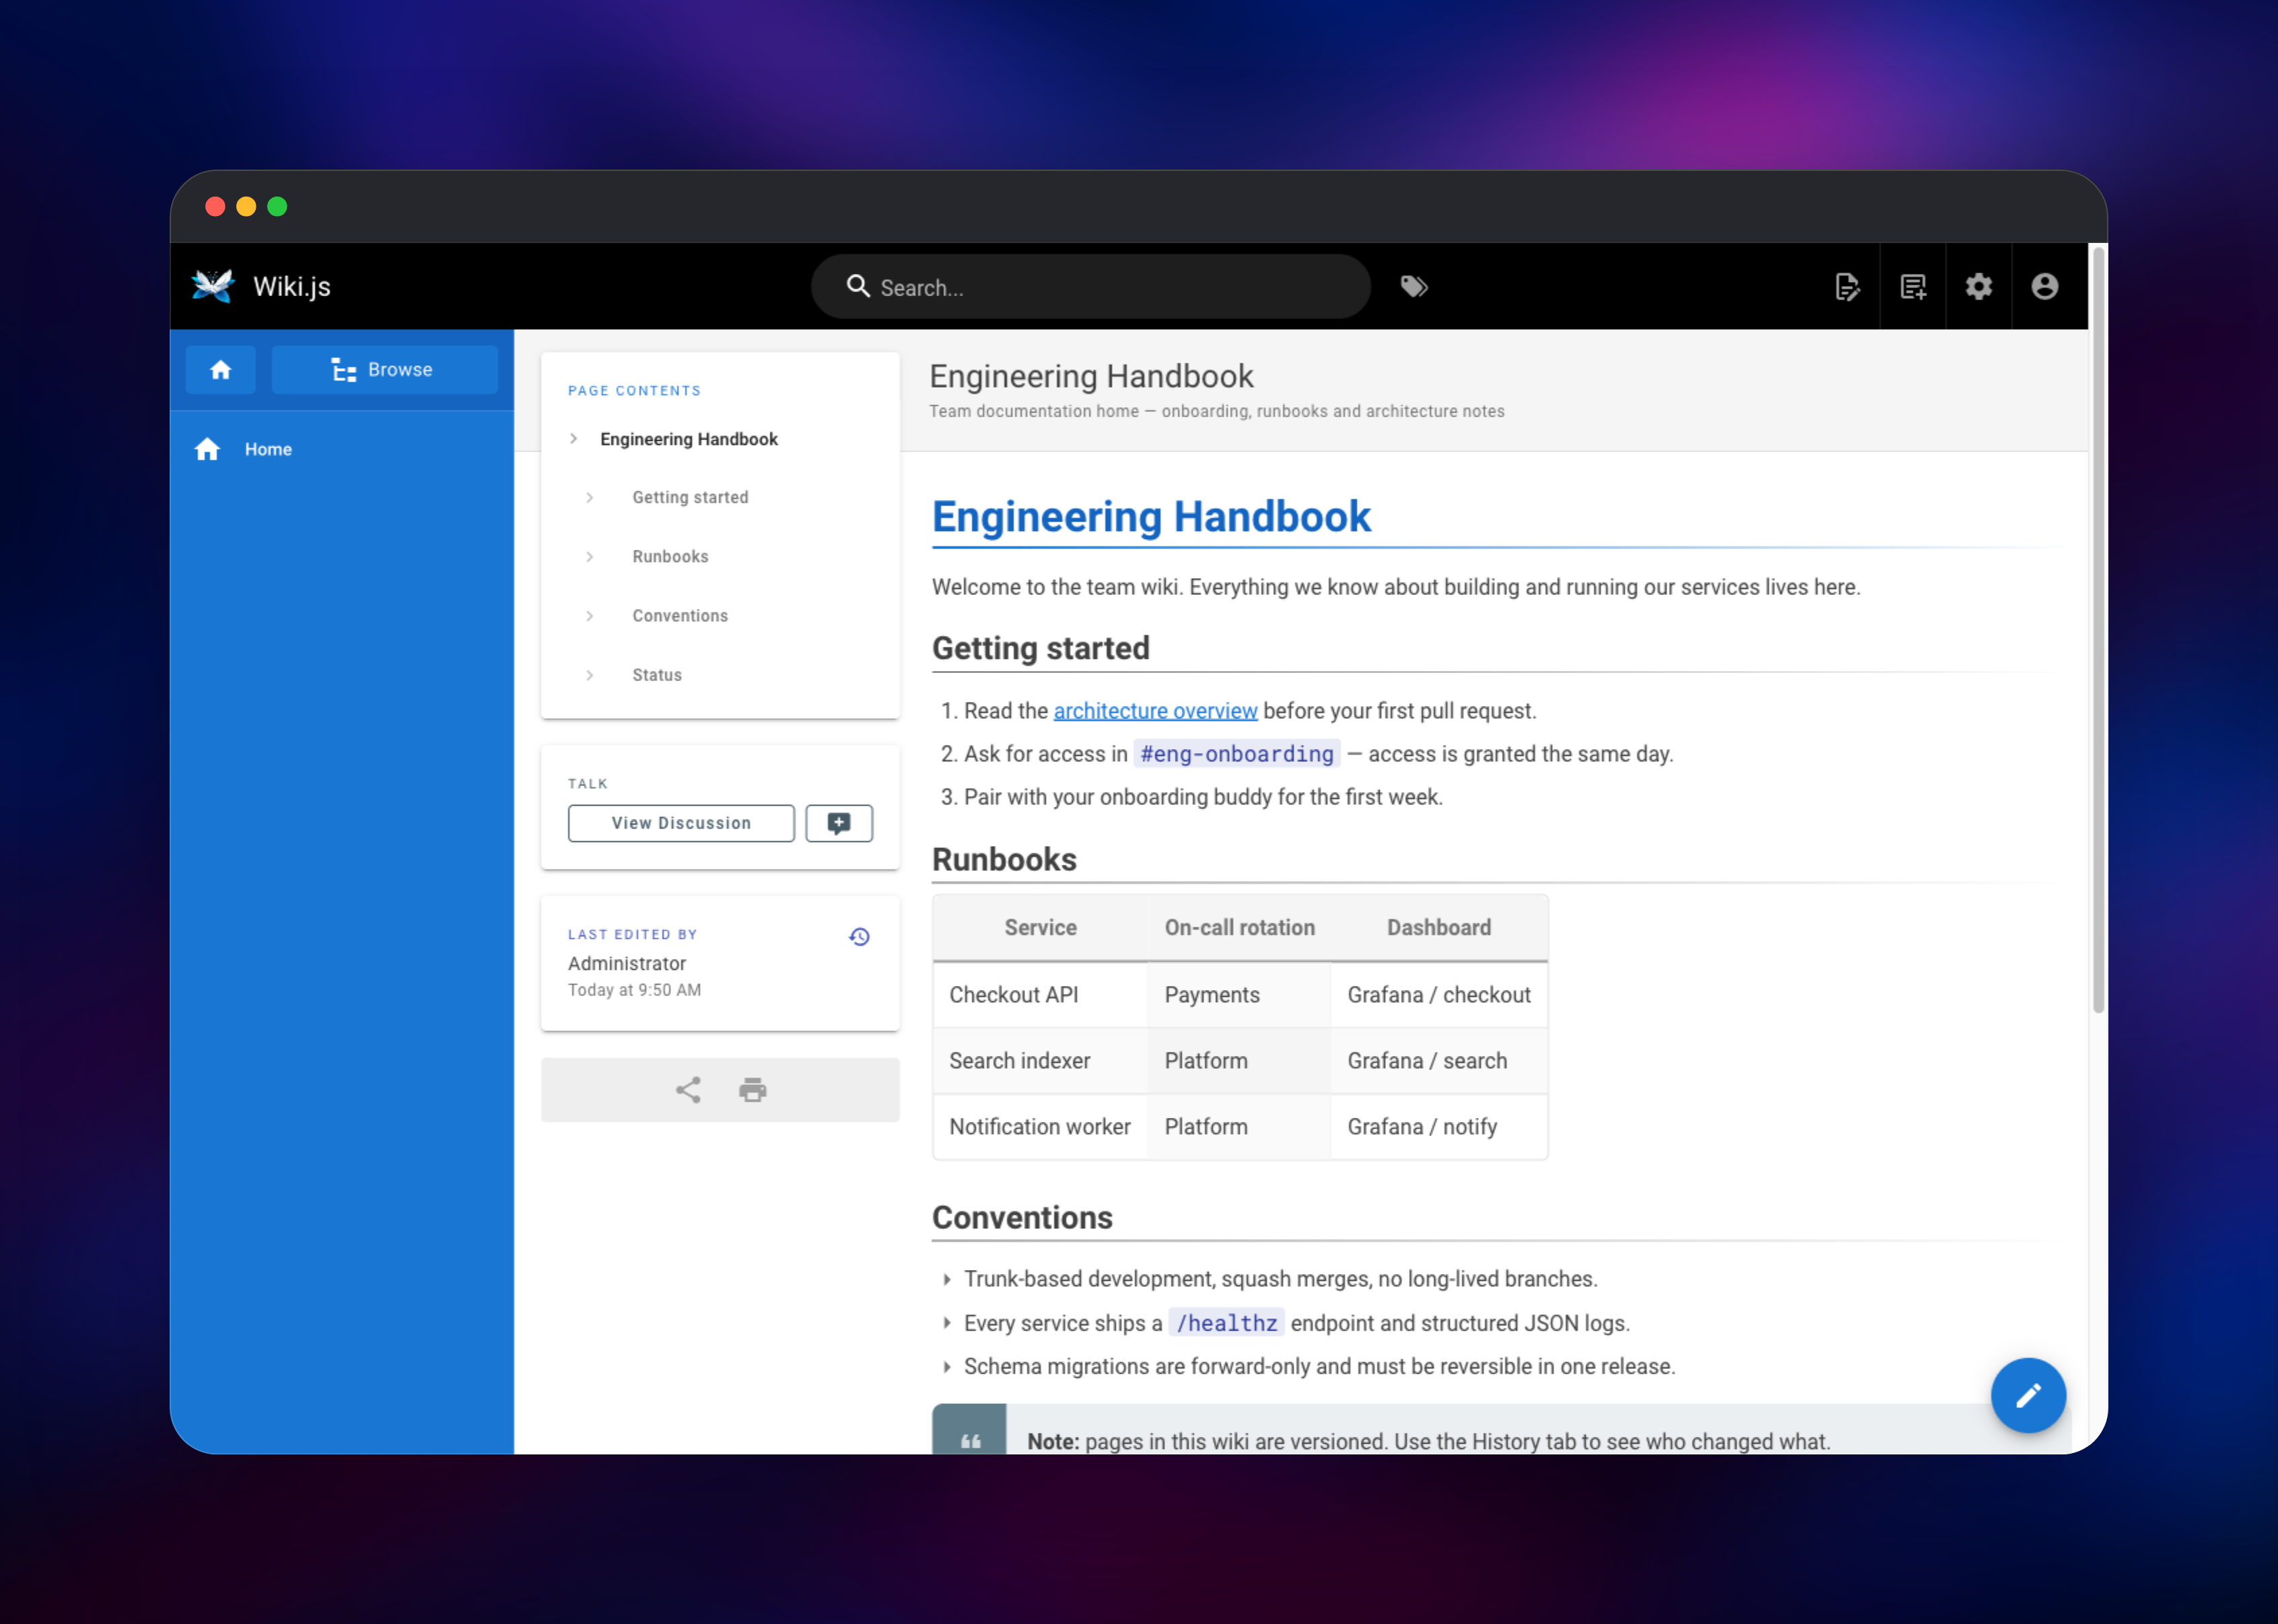Click the Getting started section heading

click(1040, 648)
